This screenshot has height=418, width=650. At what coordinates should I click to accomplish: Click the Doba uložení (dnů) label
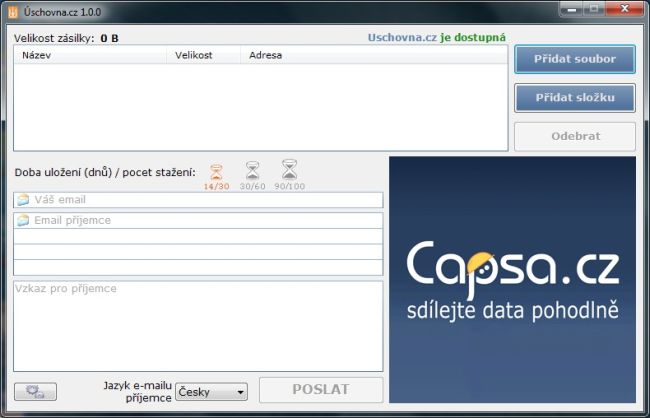tap(105, 173)
